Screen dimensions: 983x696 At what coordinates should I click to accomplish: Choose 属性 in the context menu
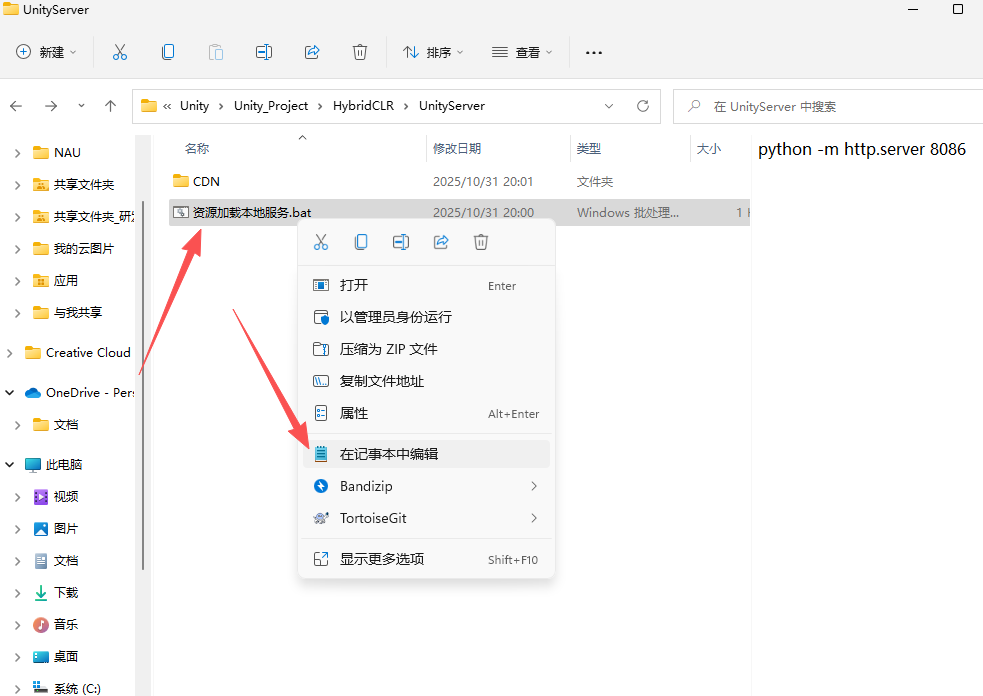tap(426, 413)
